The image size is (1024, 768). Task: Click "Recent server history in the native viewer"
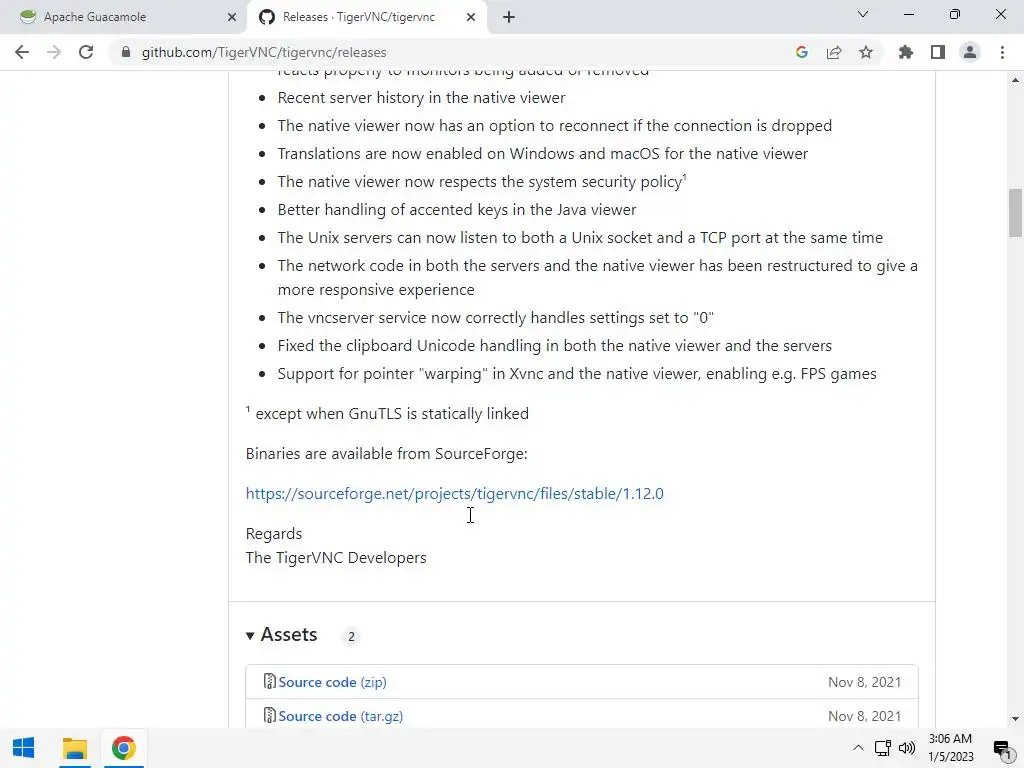pos(421,98)
